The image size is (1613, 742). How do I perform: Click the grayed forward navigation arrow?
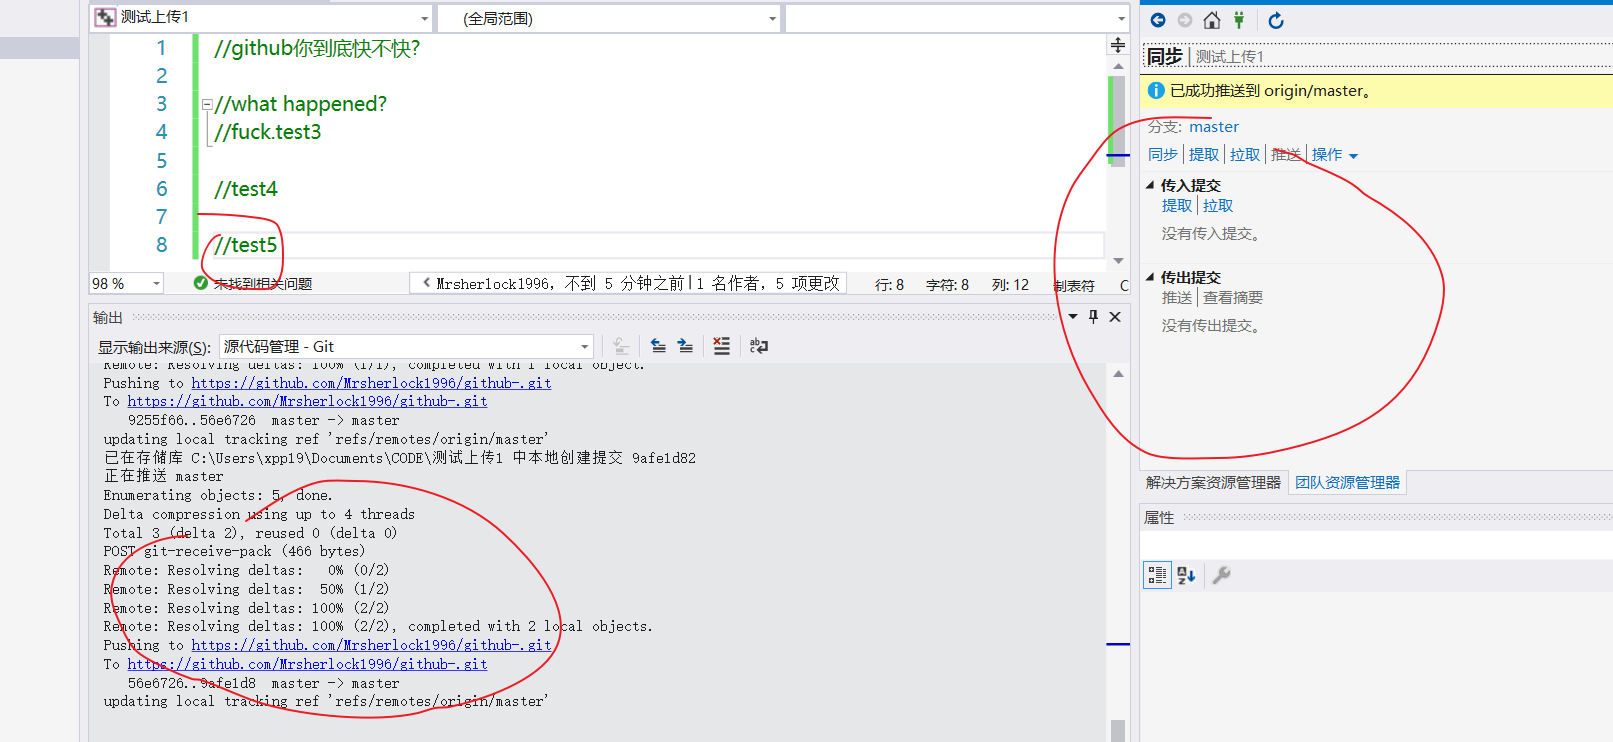click(1185, 20)
